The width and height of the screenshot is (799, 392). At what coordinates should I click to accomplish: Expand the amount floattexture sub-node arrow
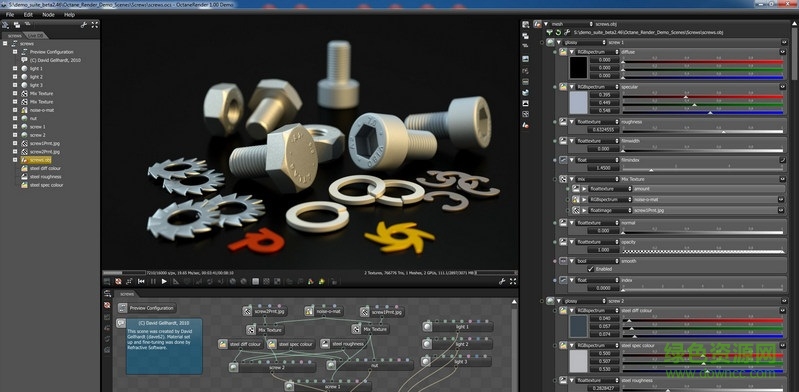[584, 189]
